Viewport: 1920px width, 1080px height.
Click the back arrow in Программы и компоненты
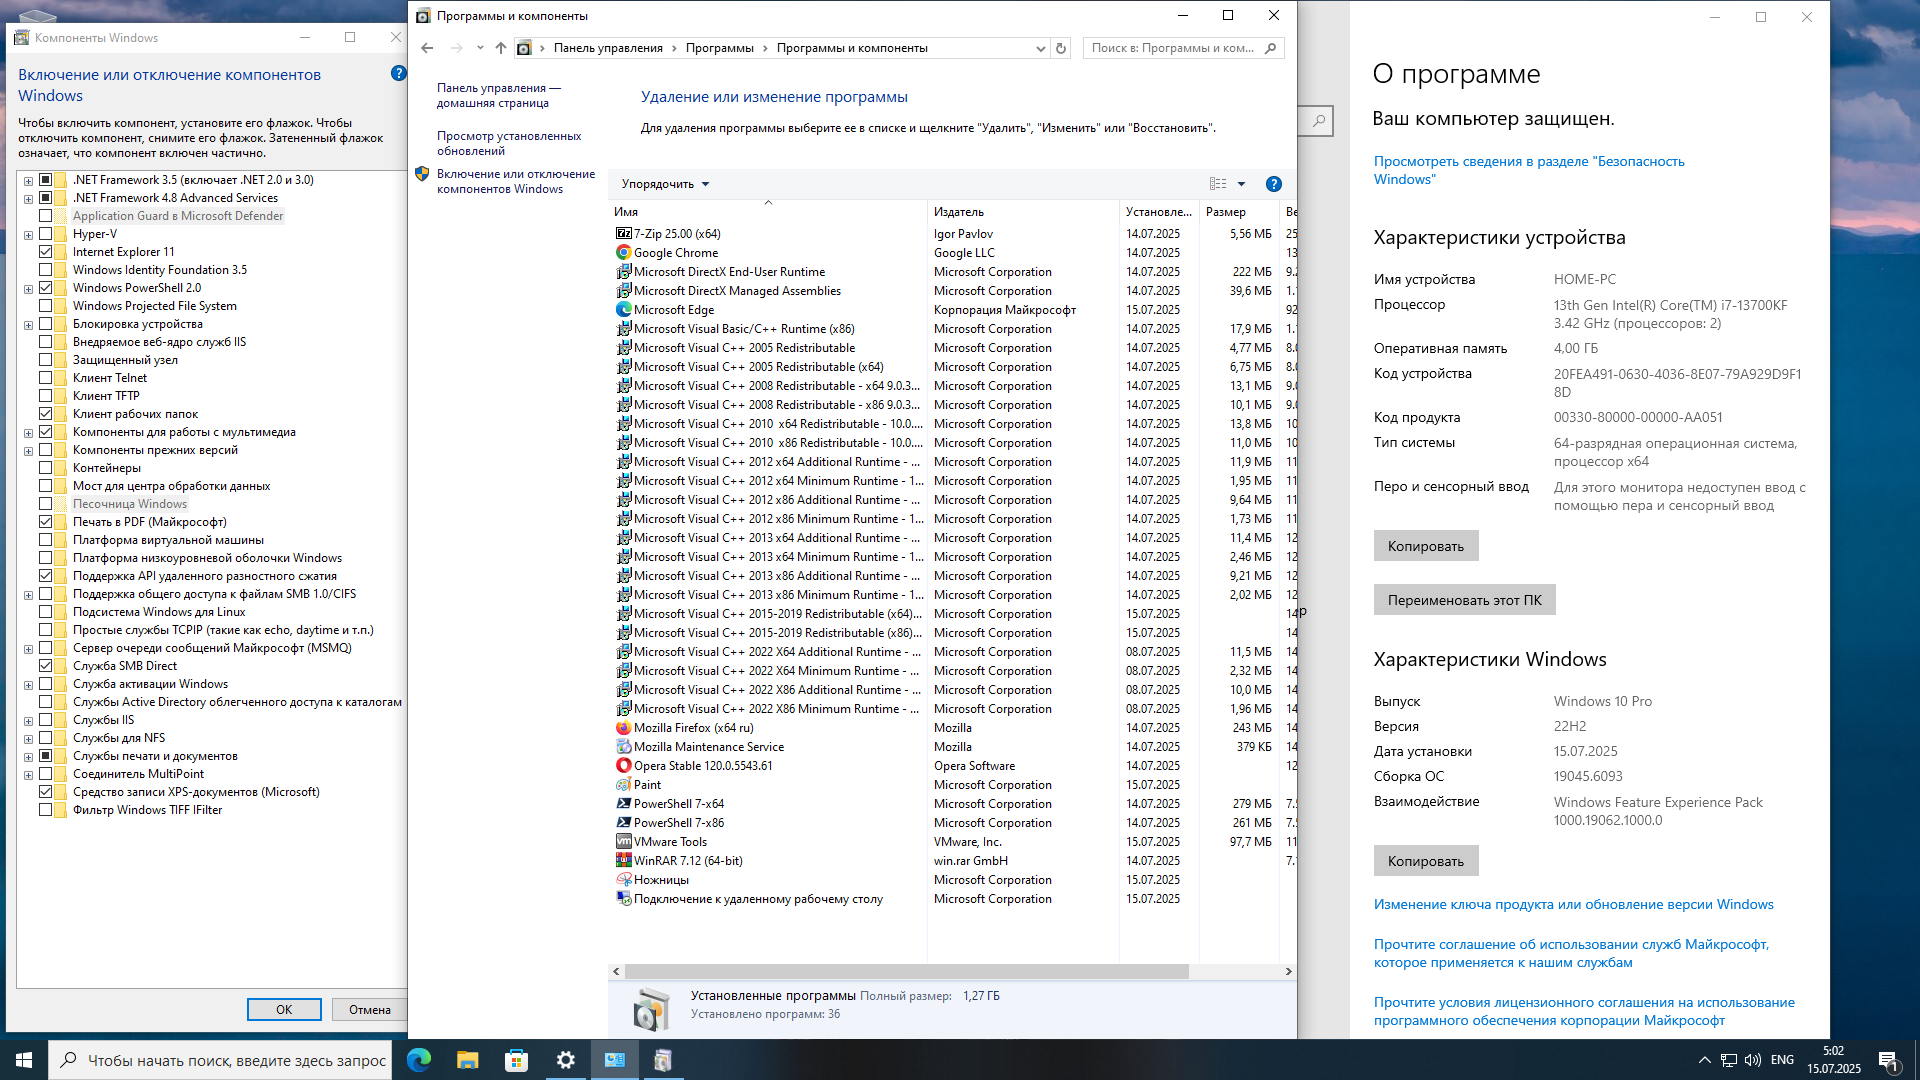[x=427, y=48]
